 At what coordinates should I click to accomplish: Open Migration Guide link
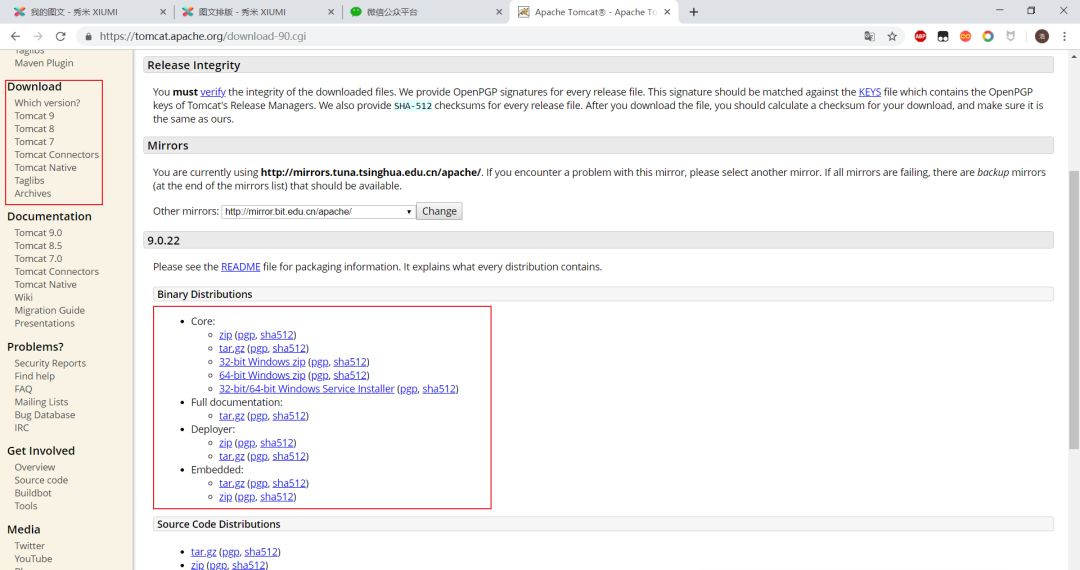coord(50,310)
